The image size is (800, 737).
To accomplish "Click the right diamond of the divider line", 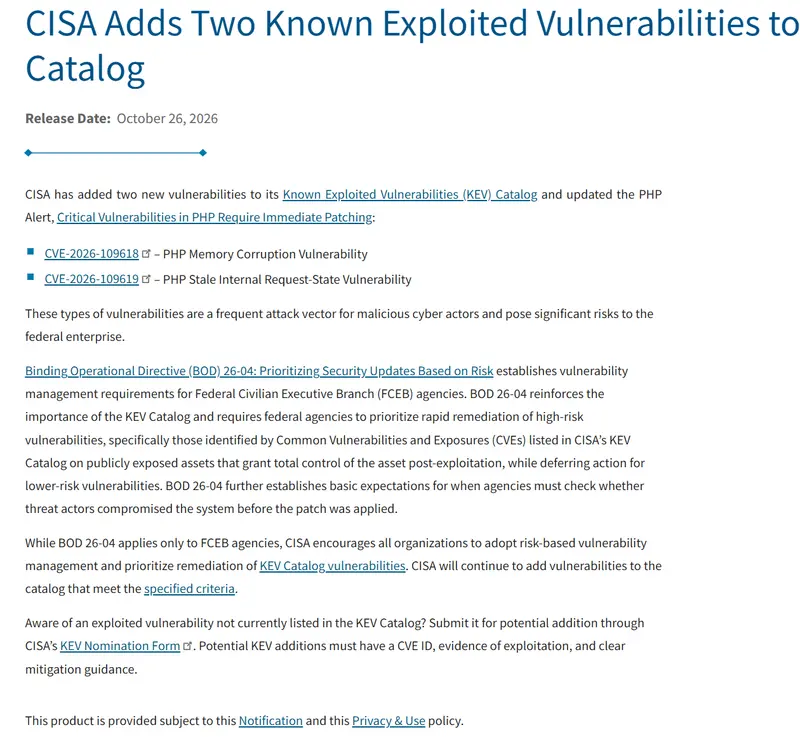I will [x=203, y=153].
